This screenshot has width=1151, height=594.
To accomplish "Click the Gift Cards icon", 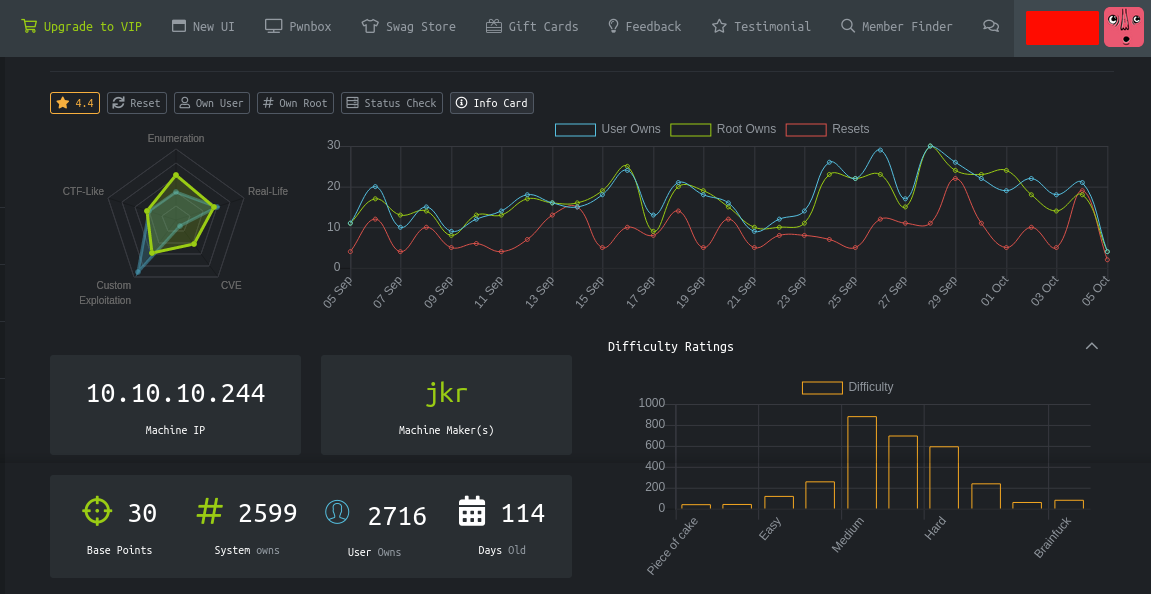I will click(493, 26).
